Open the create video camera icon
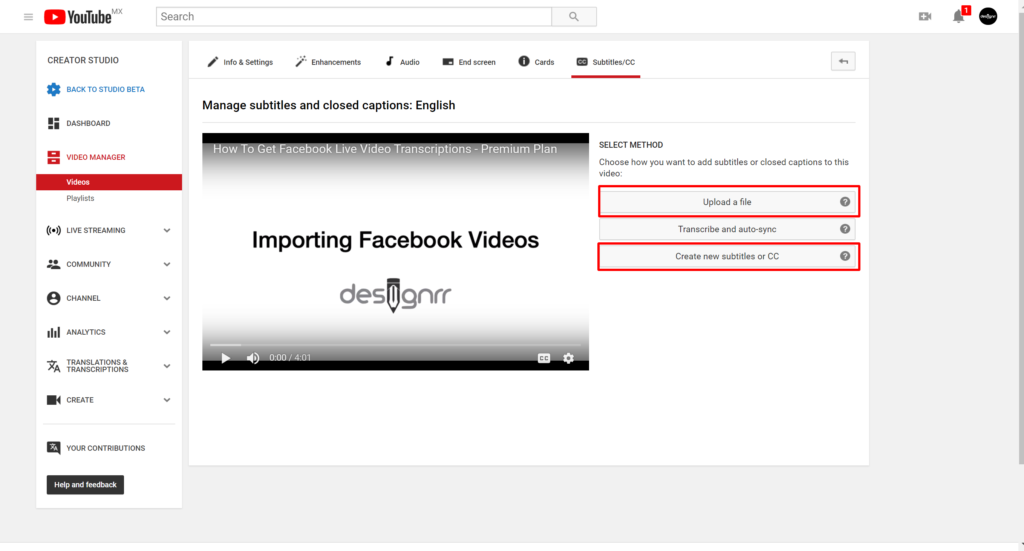The height and width of the screenshot is (551, 1024). [x=925, y=16]
